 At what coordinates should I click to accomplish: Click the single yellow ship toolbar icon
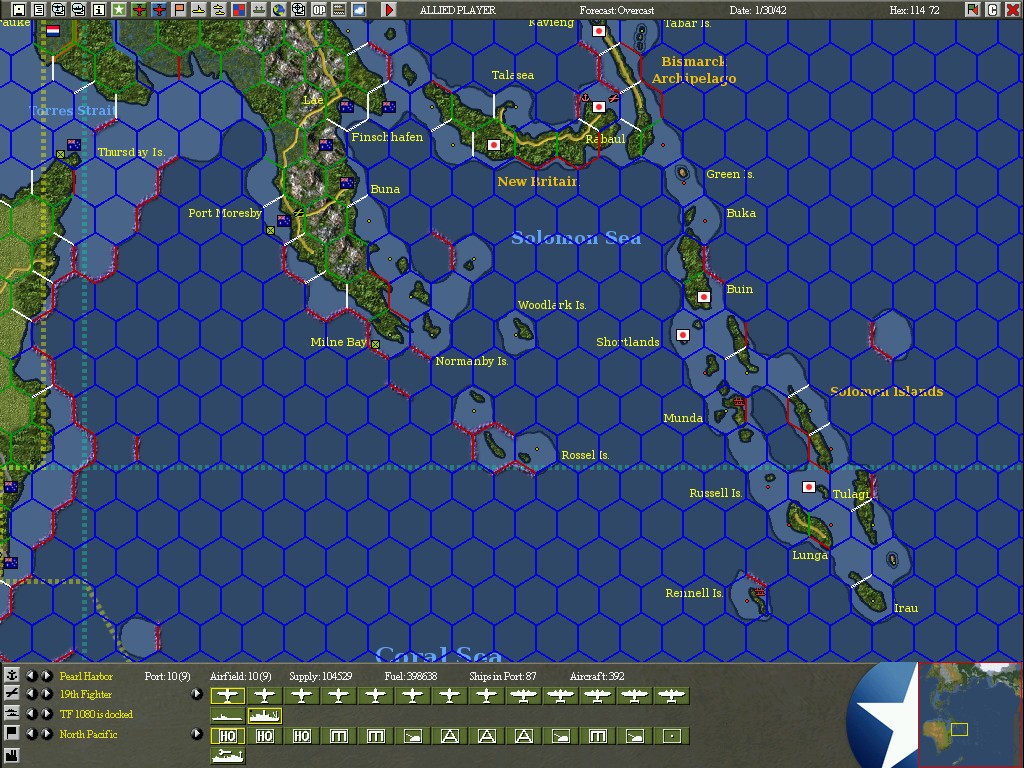point(199,9)
